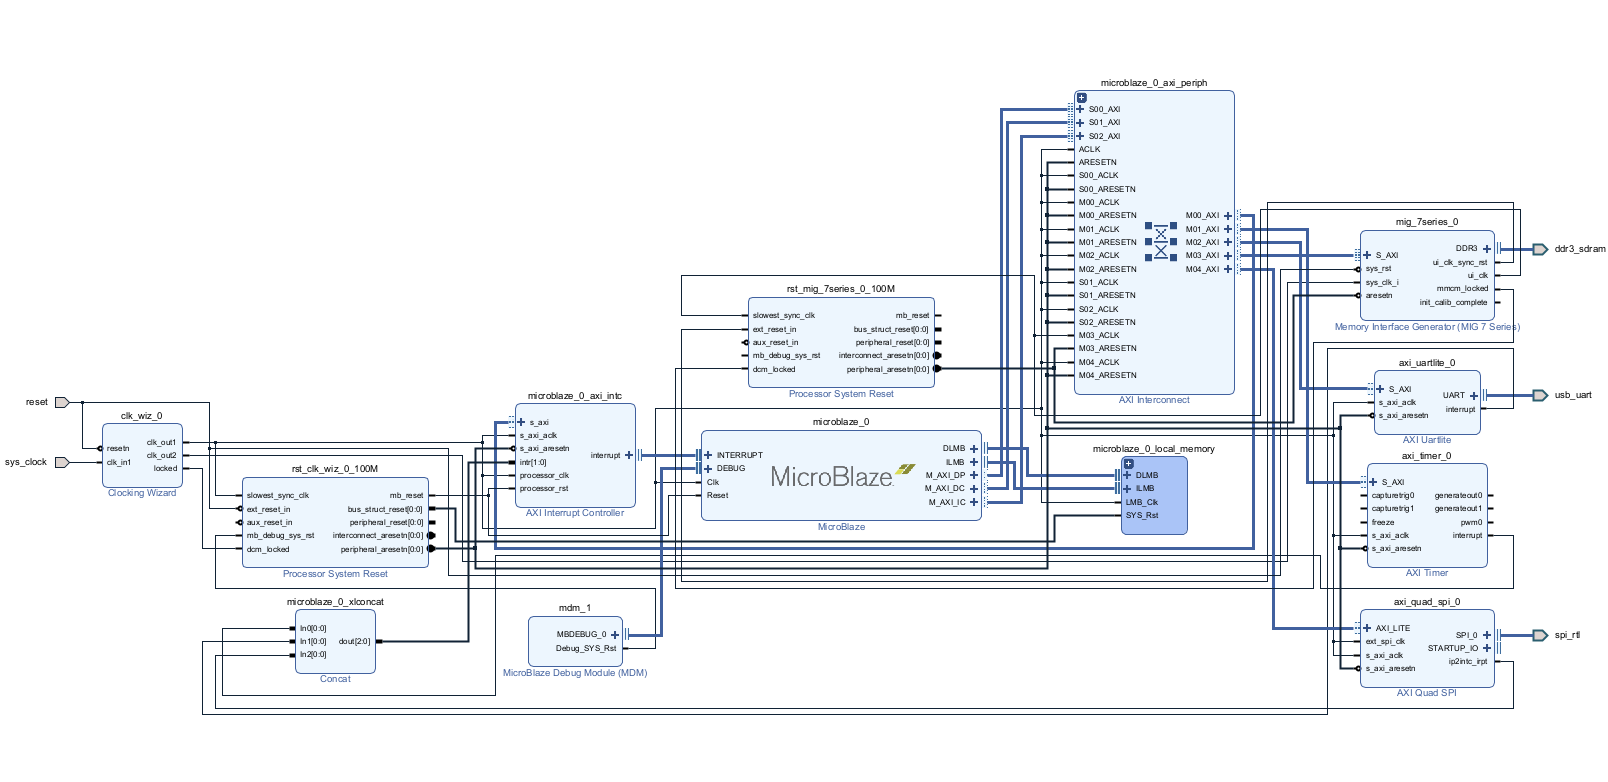Click the clk_out1 pin on clk_wiz_0

tap(162, 442)
